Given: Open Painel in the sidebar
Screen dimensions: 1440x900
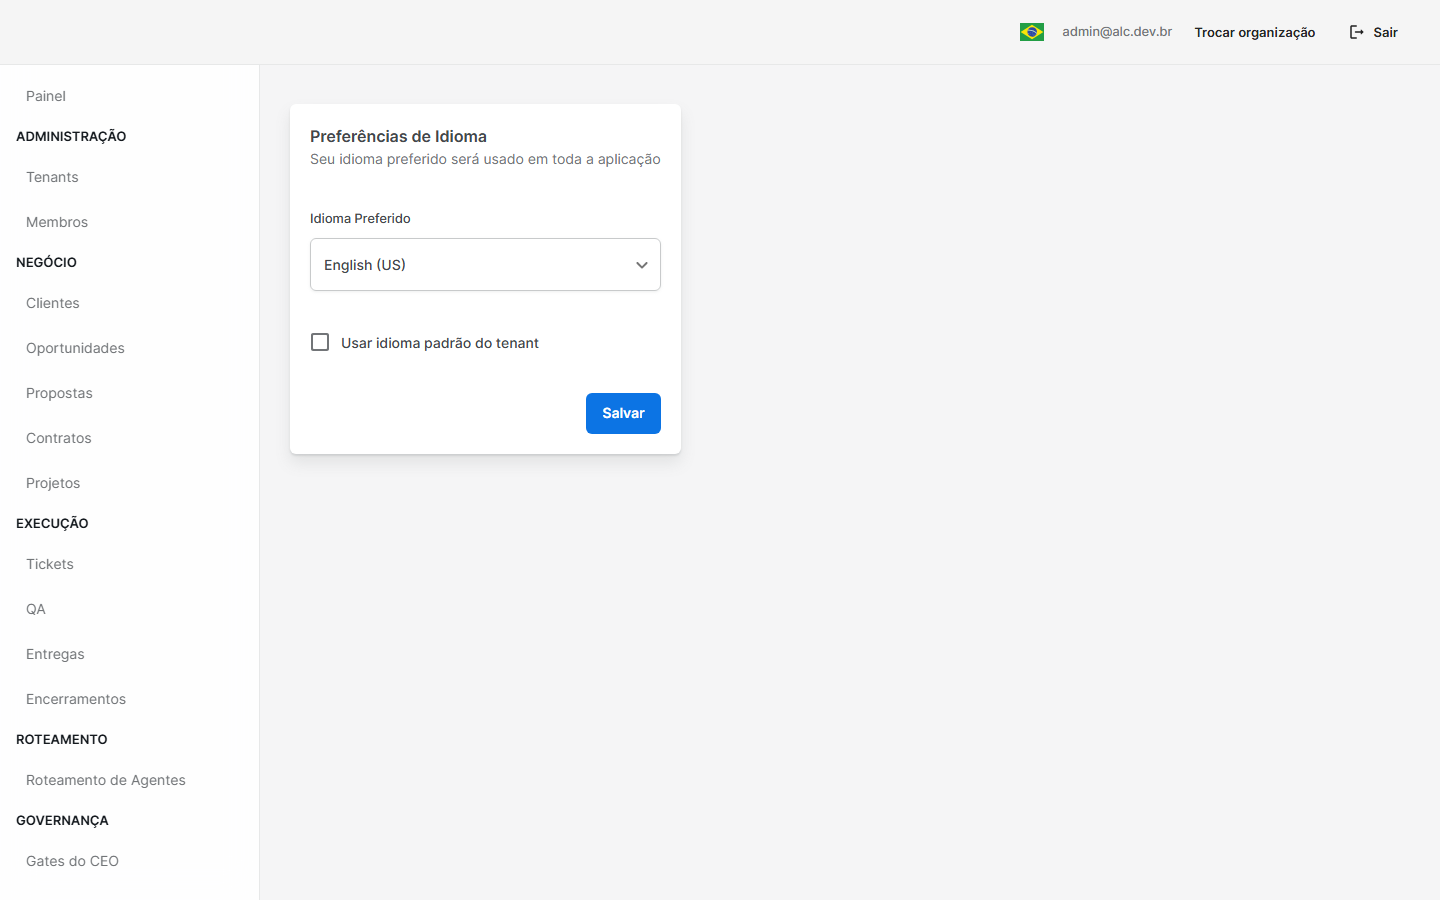Looking at the screenshot, I should pos(46,96).
